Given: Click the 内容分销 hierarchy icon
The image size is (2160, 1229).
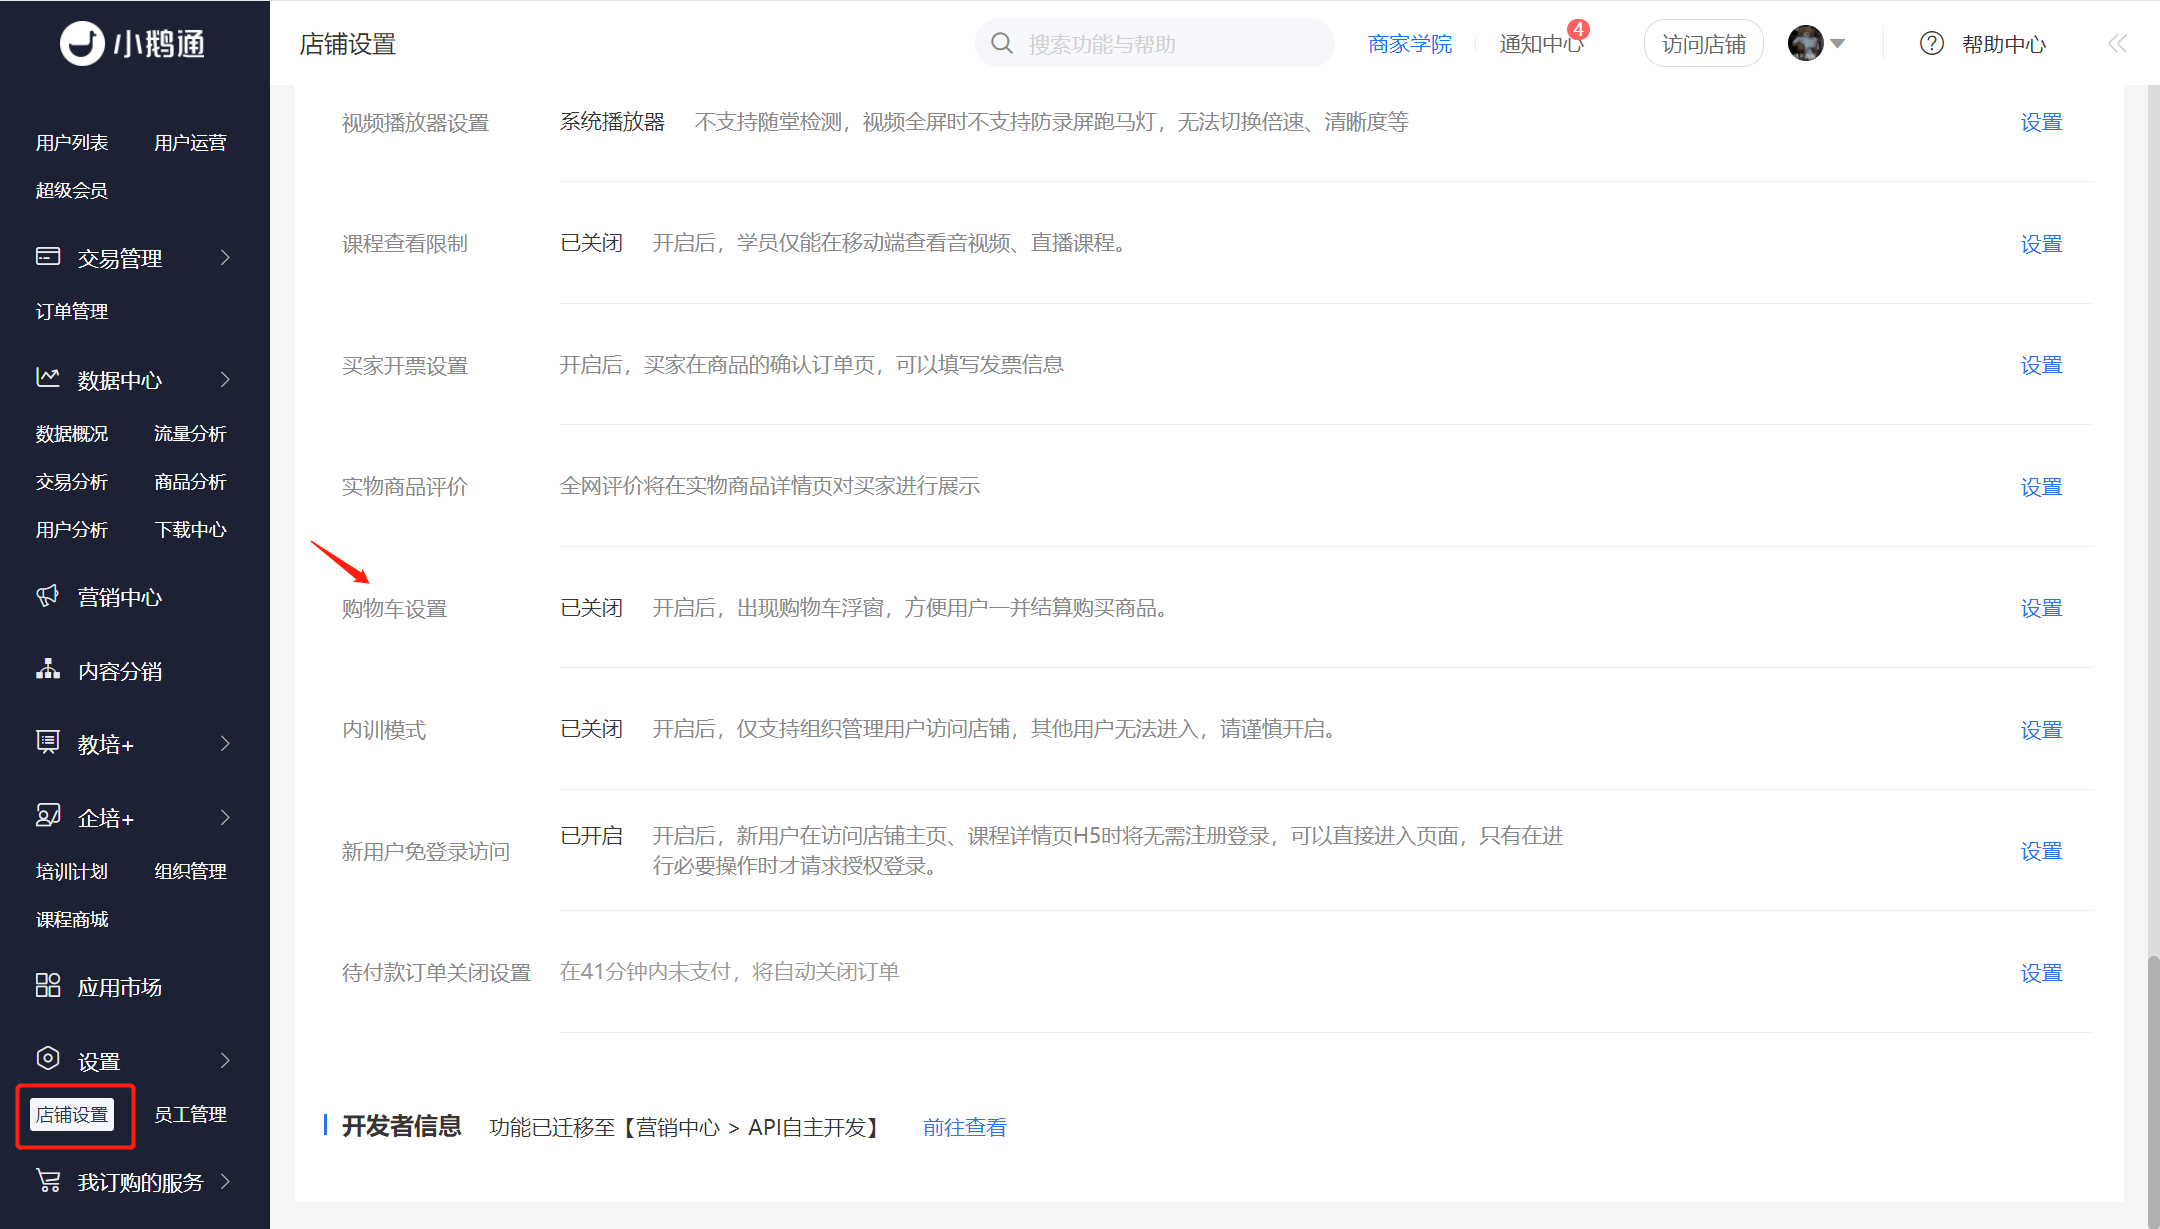Looking at the screenshot, I should [48, 669].
